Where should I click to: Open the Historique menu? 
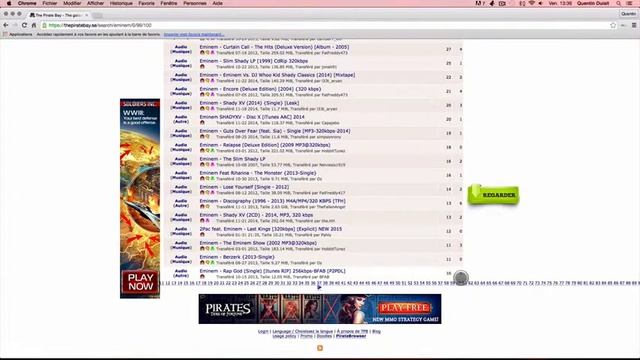tap(121, 3)
